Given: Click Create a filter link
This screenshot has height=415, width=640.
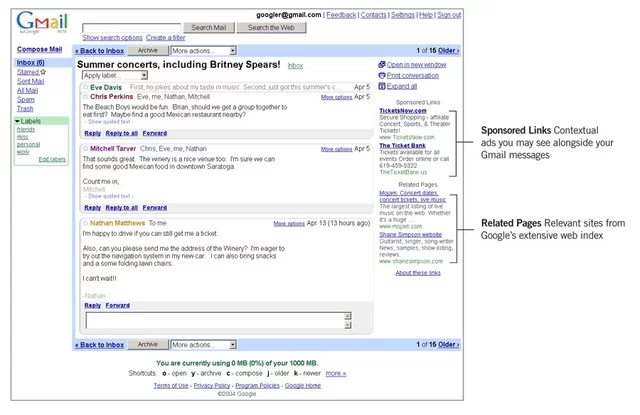Looking at the screenshot, I should click(x=165, y=38).
